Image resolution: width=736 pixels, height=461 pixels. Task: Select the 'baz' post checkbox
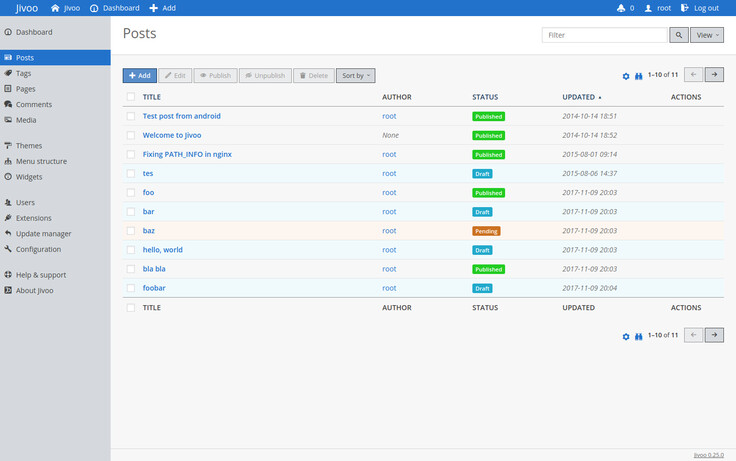[131, 231]
